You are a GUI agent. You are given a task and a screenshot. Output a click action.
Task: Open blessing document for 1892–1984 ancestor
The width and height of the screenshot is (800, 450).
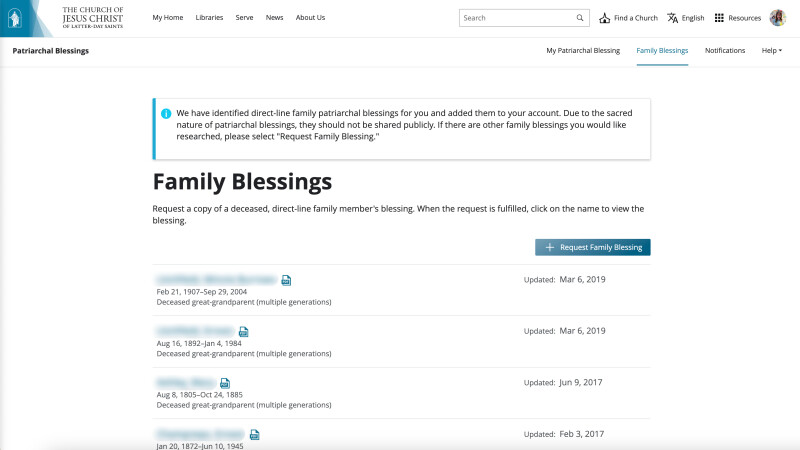coord(244,331)
